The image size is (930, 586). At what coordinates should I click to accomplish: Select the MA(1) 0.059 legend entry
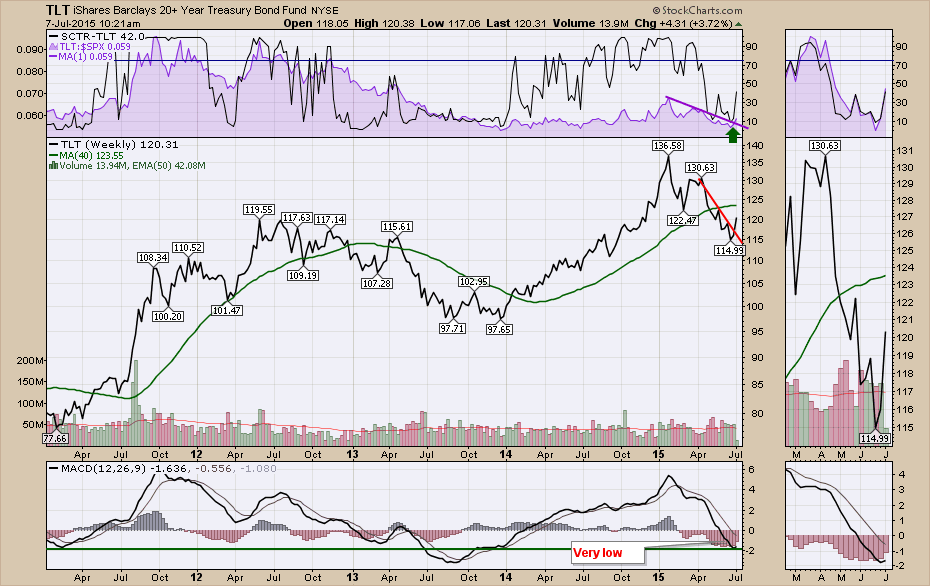[x=81, y=56]
